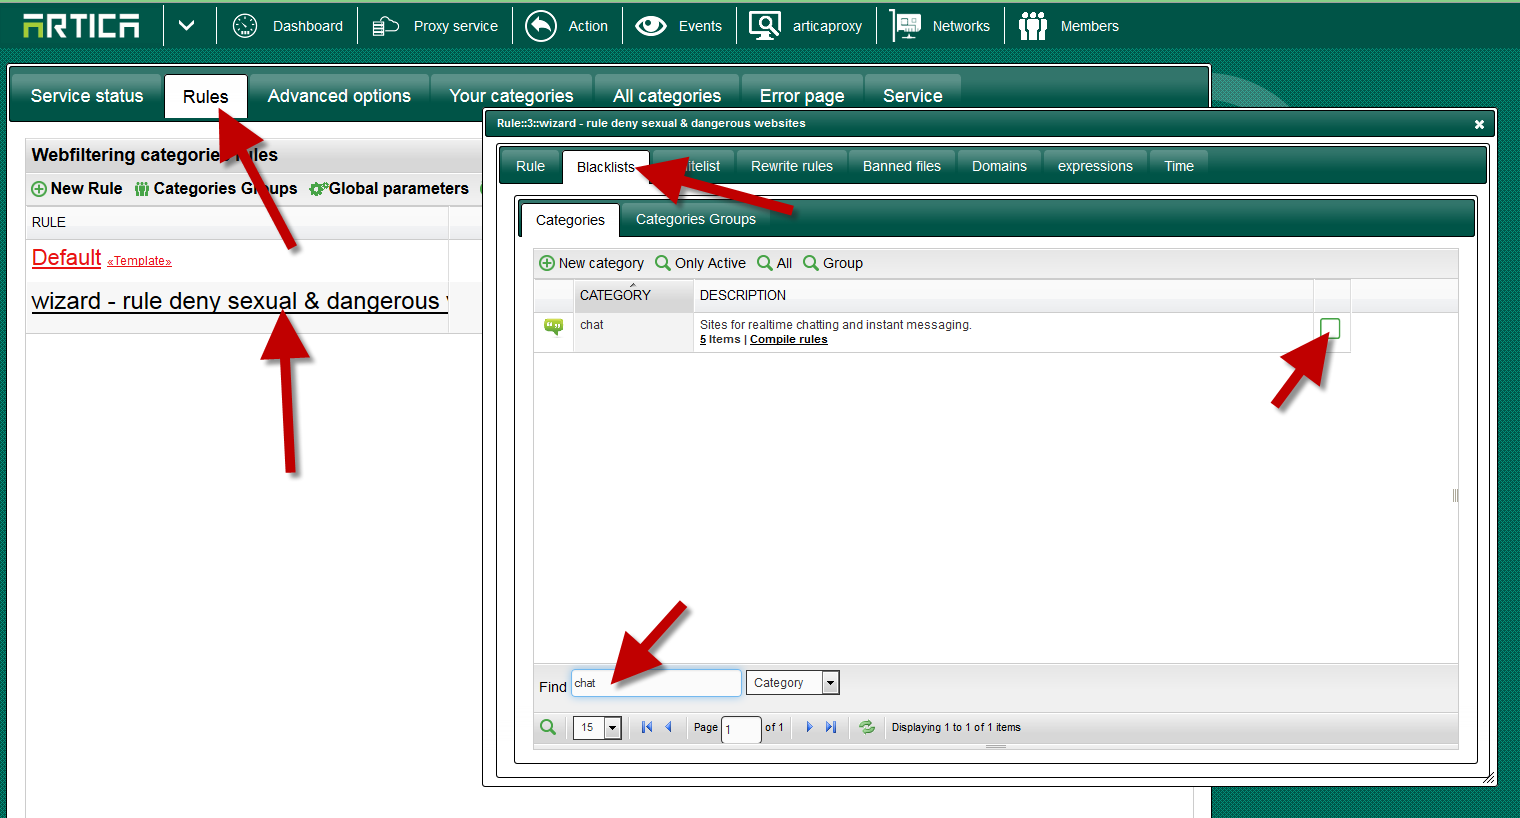Open Global parameters
This screenshot has width=1520, height=818.
[x=399, y=188]
